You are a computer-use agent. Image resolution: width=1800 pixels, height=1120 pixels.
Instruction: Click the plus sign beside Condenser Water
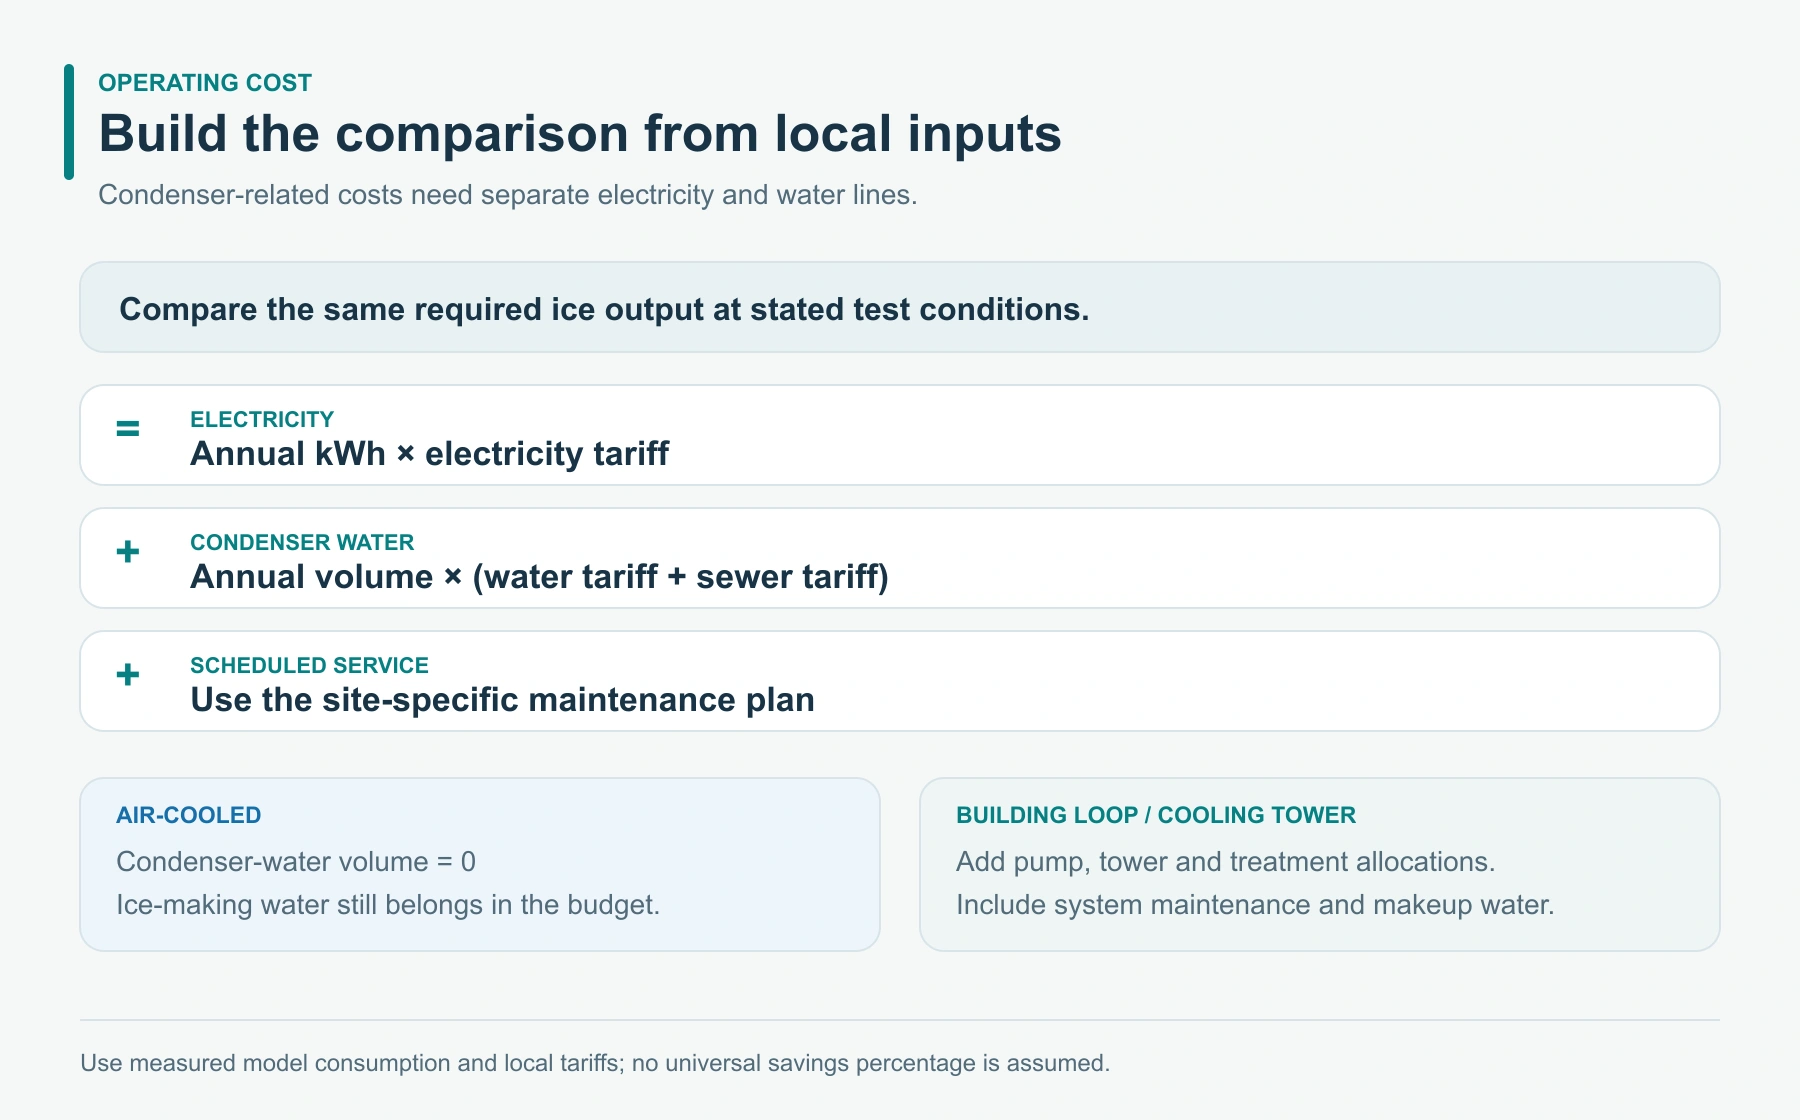[x=128, y=552]
